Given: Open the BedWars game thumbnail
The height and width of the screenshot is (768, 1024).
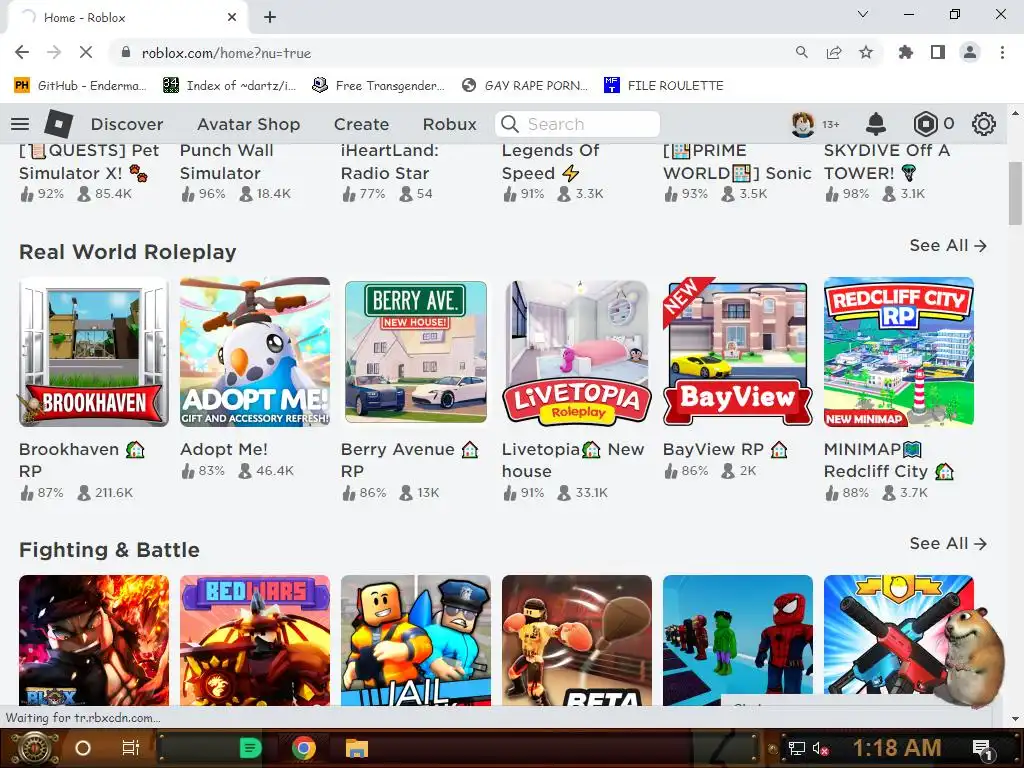Looking at the screenshot, I should (x=255, y=640).
